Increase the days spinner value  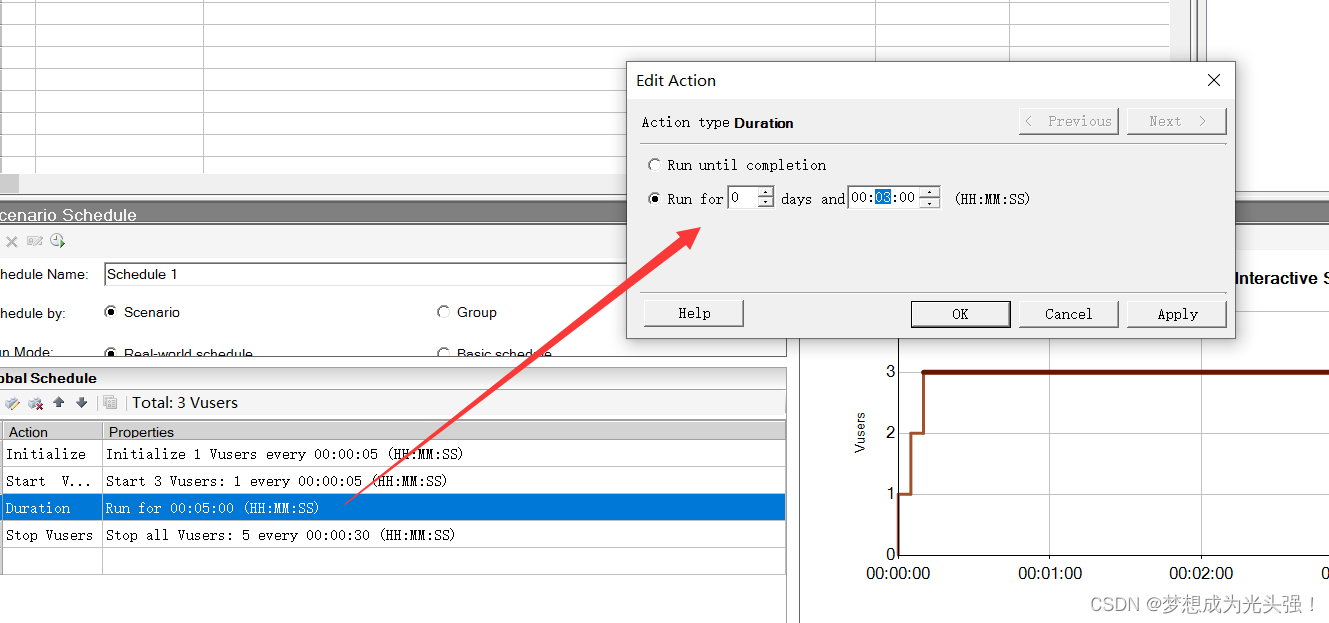766,193
